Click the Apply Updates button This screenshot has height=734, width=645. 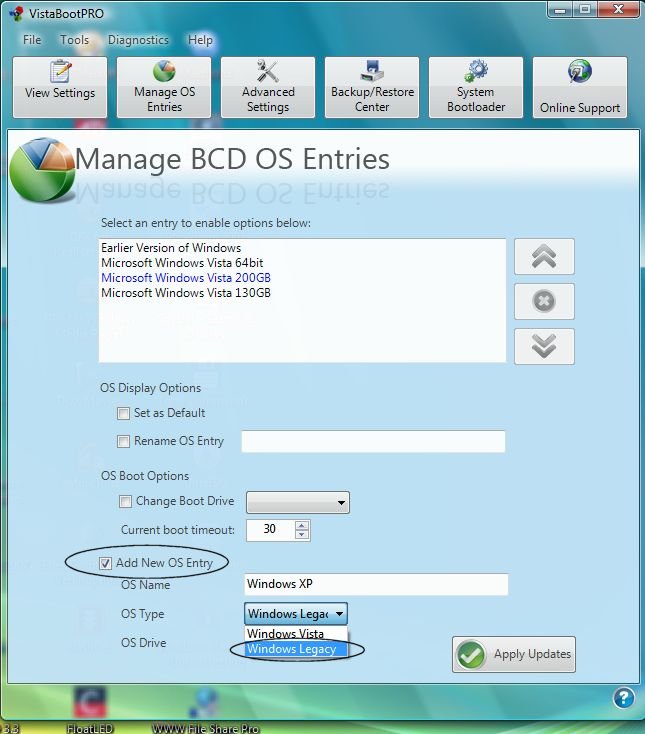coord(514,654)
